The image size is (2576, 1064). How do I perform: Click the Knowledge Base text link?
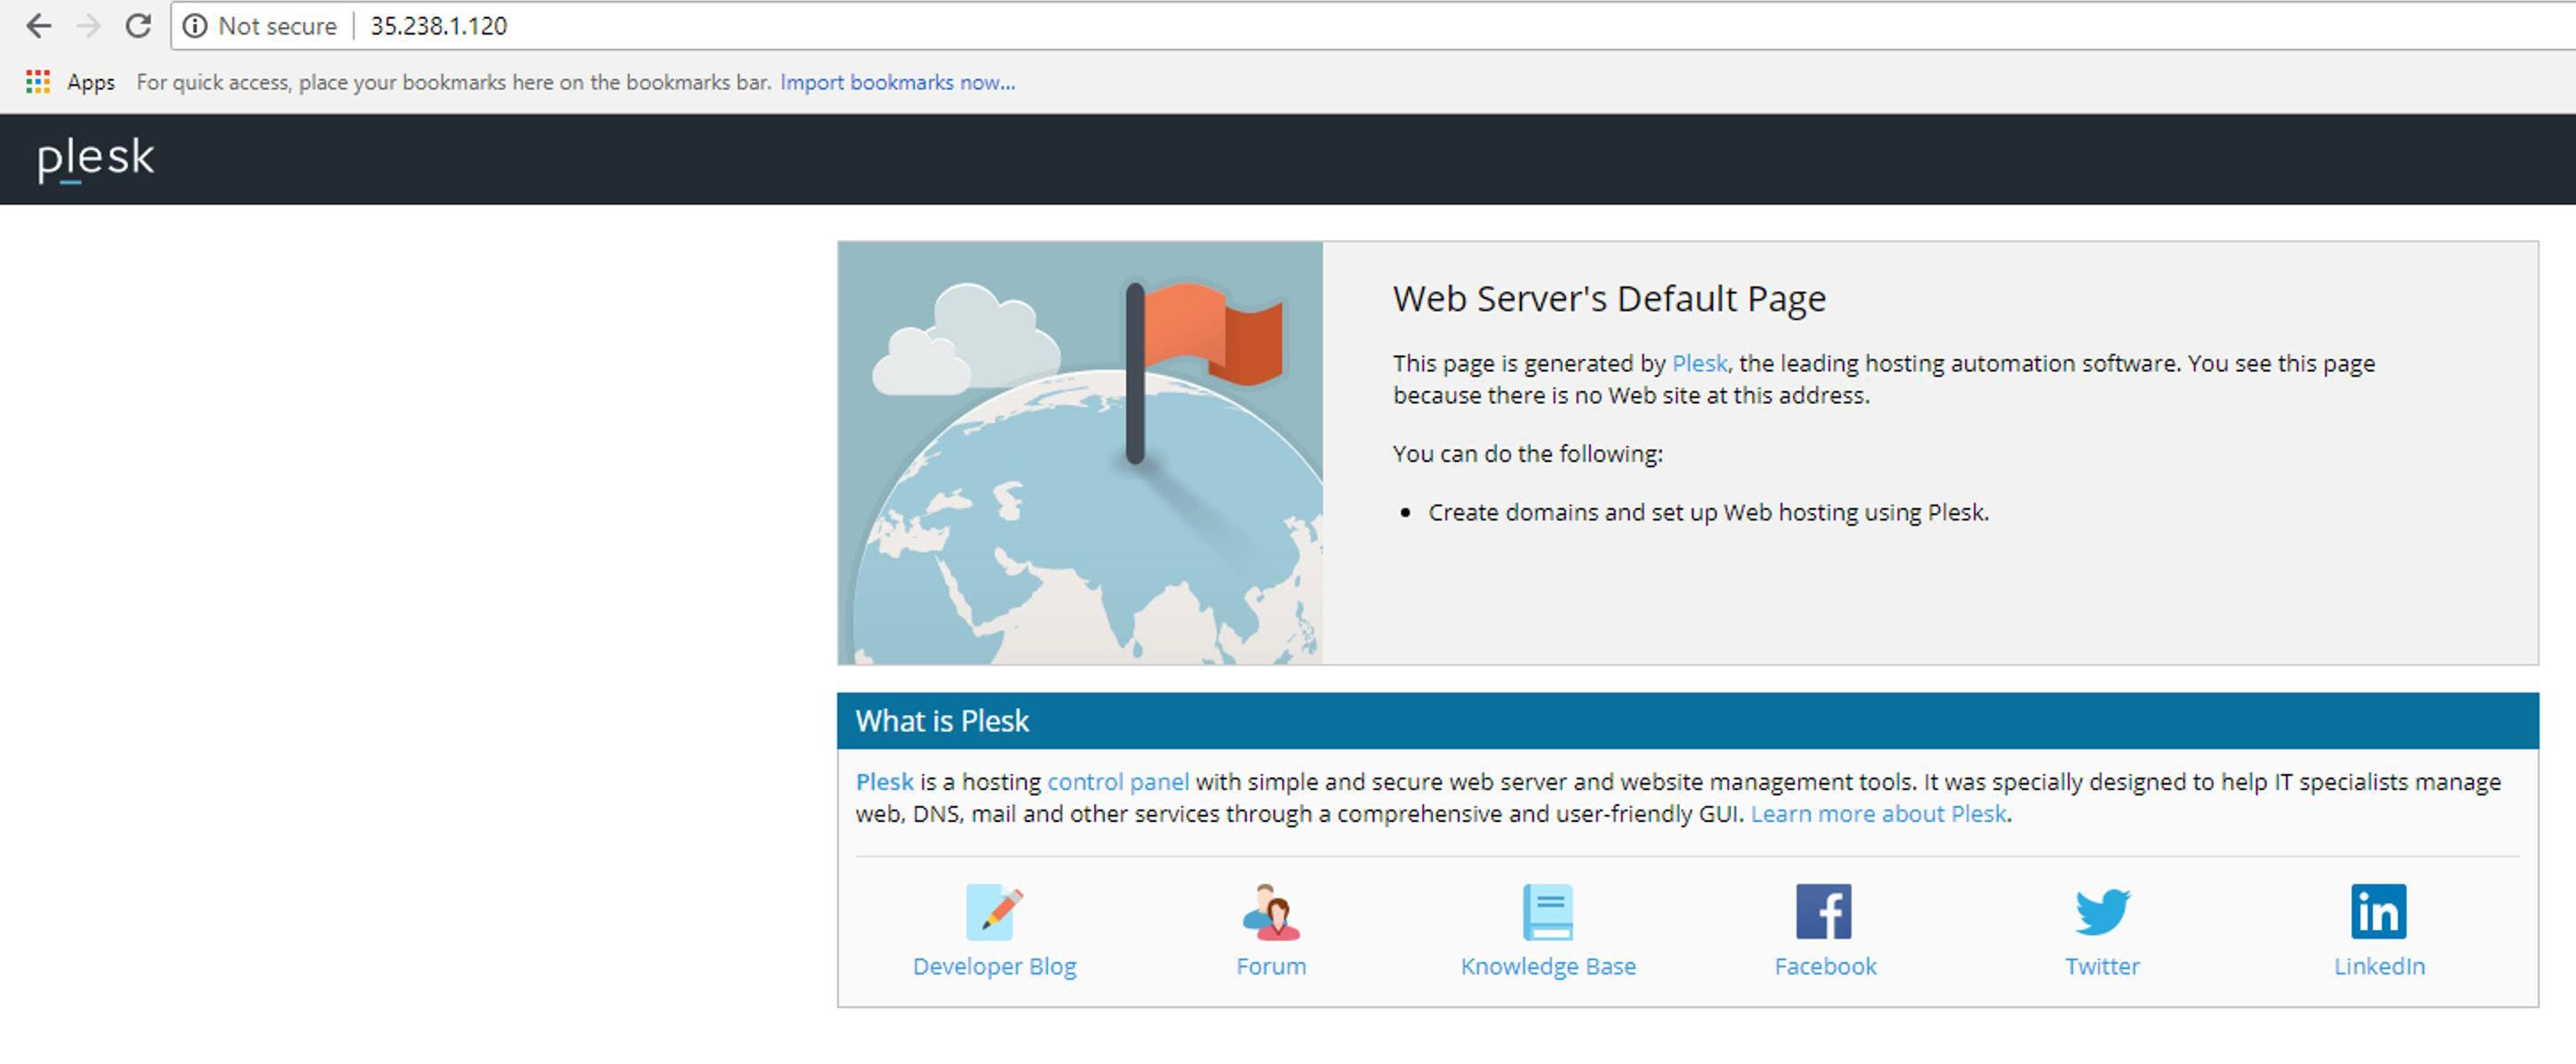tap(1547, 967)
